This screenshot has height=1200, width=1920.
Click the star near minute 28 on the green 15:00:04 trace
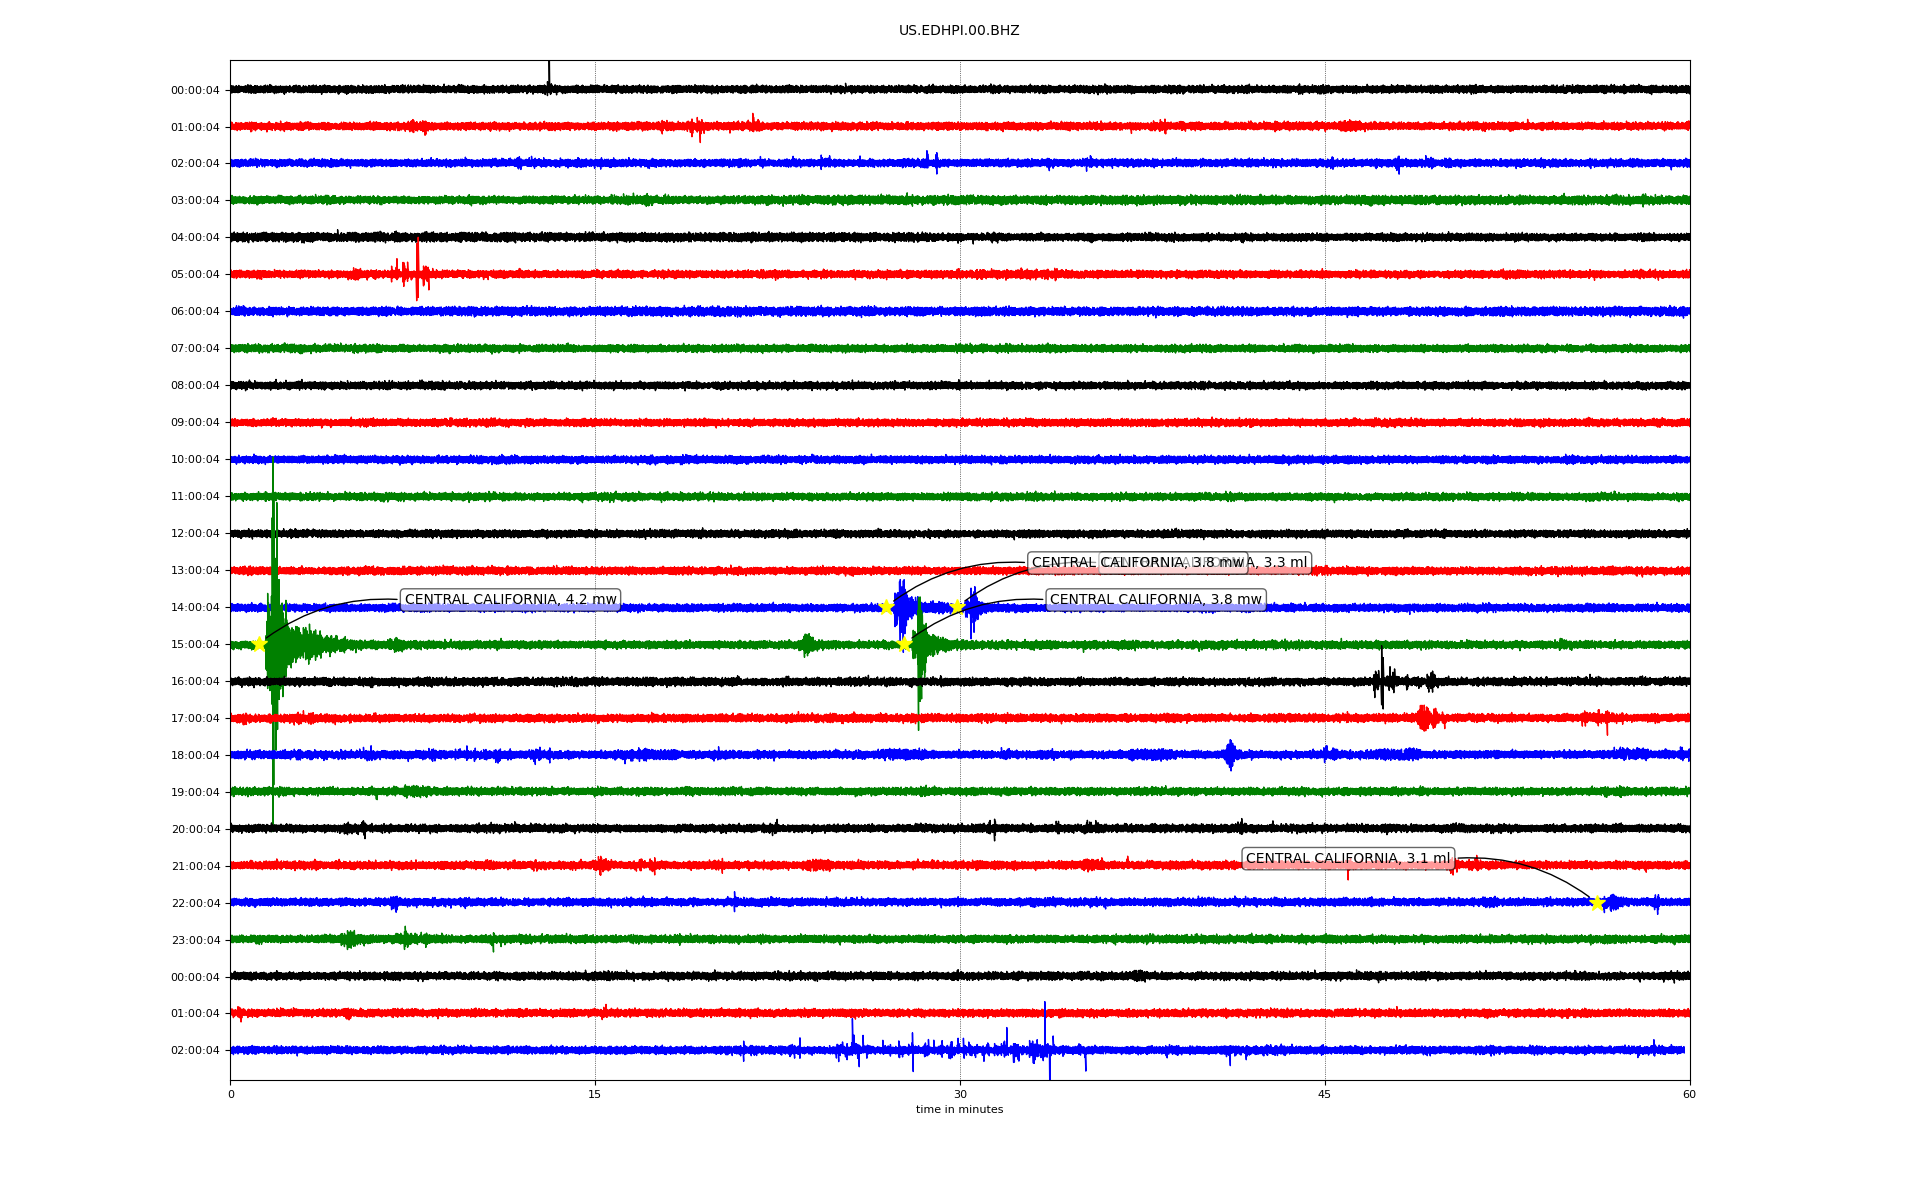(x=904, y=644)
